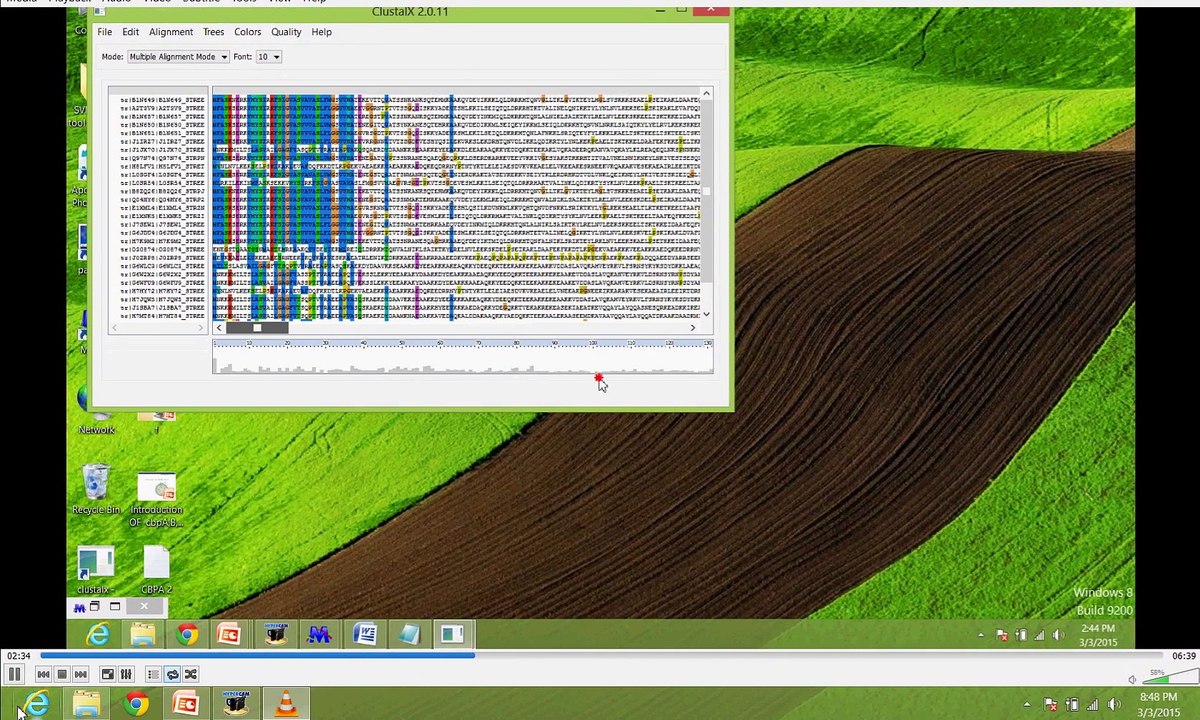The height and width of the screenshot is (720, 1200).
Task: Select the Recycle Bin desktop icon
Action: (95, 489)
